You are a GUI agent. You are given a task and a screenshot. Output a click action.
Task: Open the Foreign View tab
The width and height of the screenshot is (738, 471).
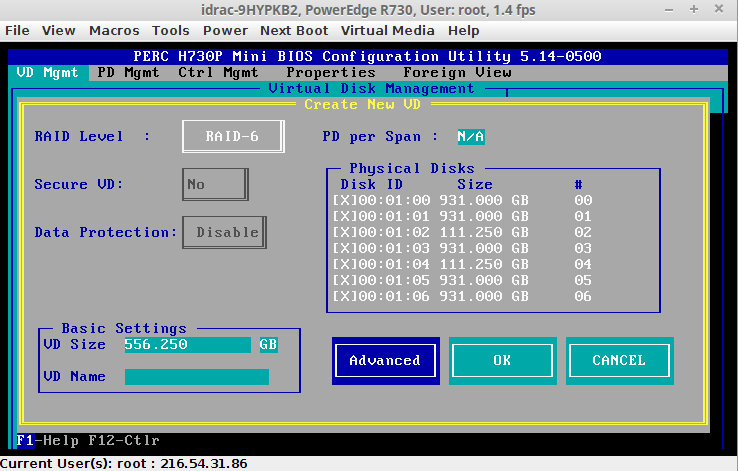(457, 72)
